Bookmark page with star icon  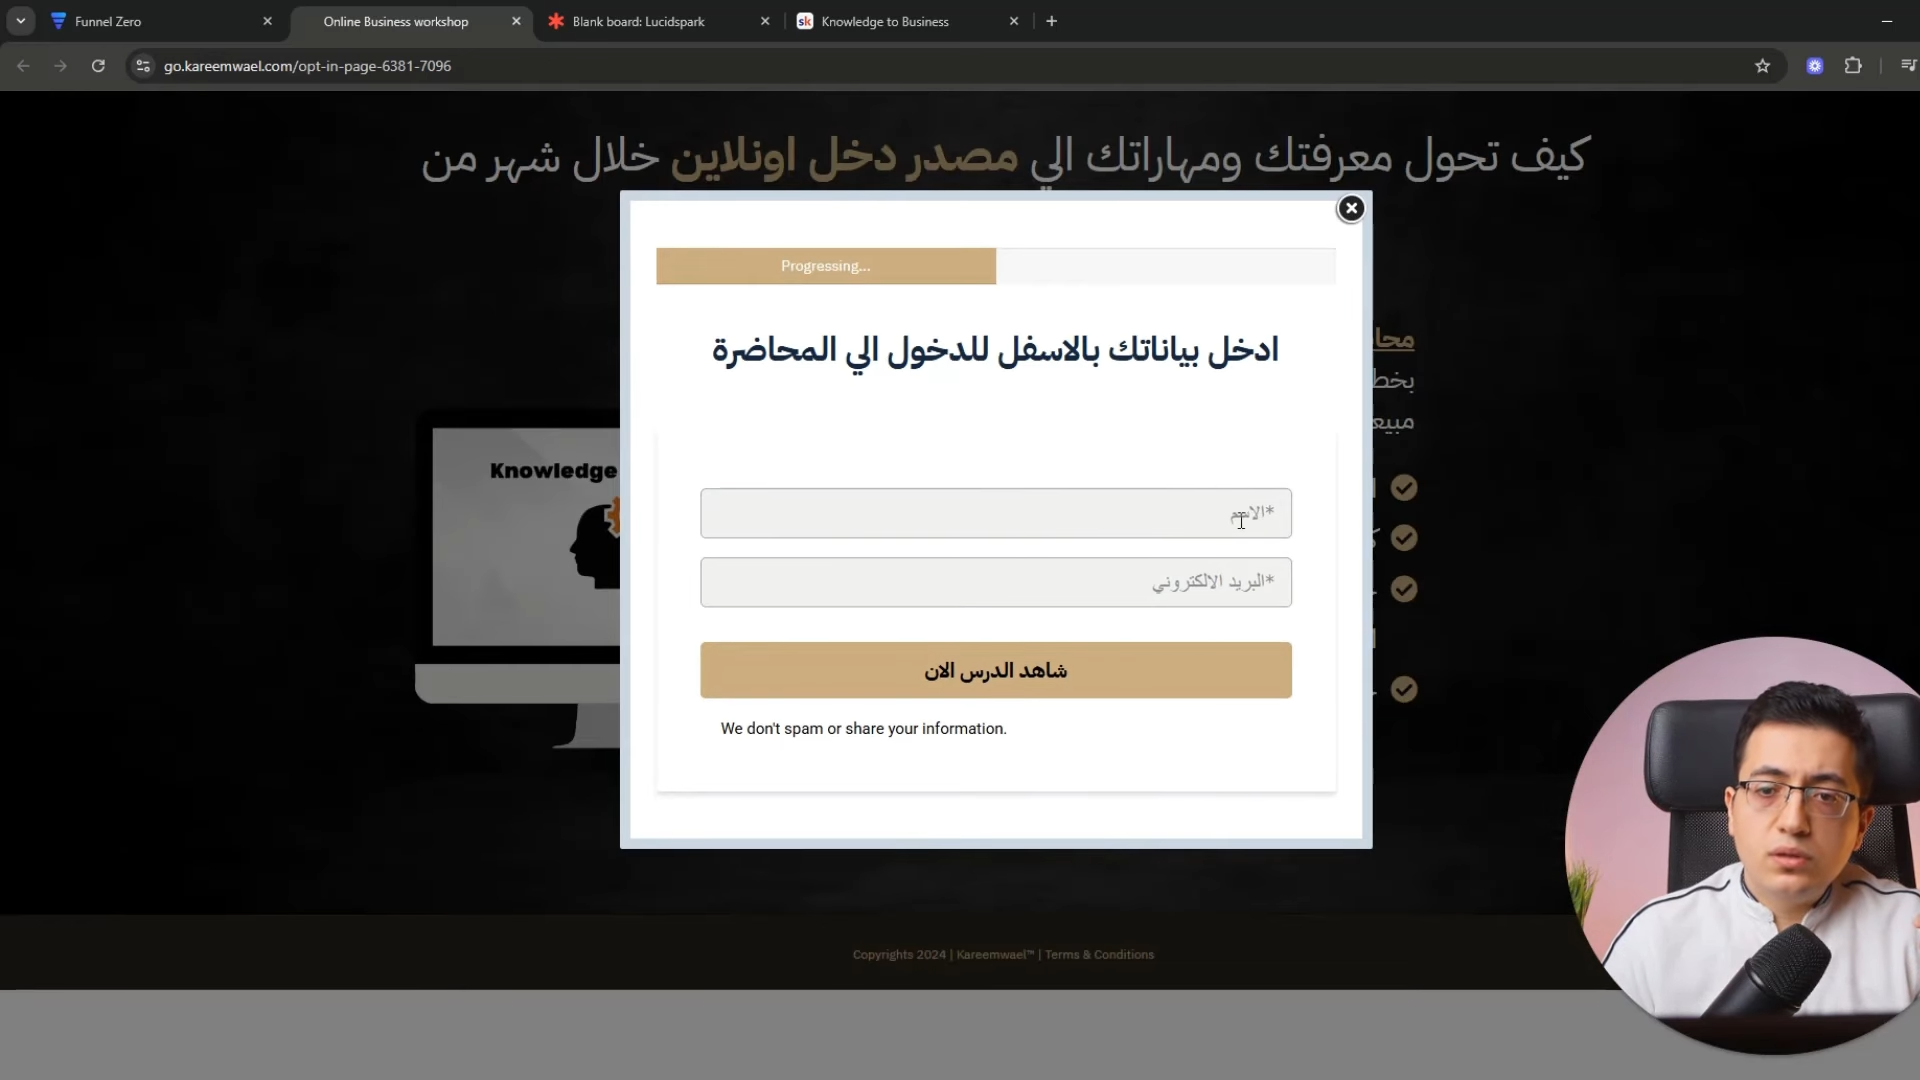(x=1762, y=66)
